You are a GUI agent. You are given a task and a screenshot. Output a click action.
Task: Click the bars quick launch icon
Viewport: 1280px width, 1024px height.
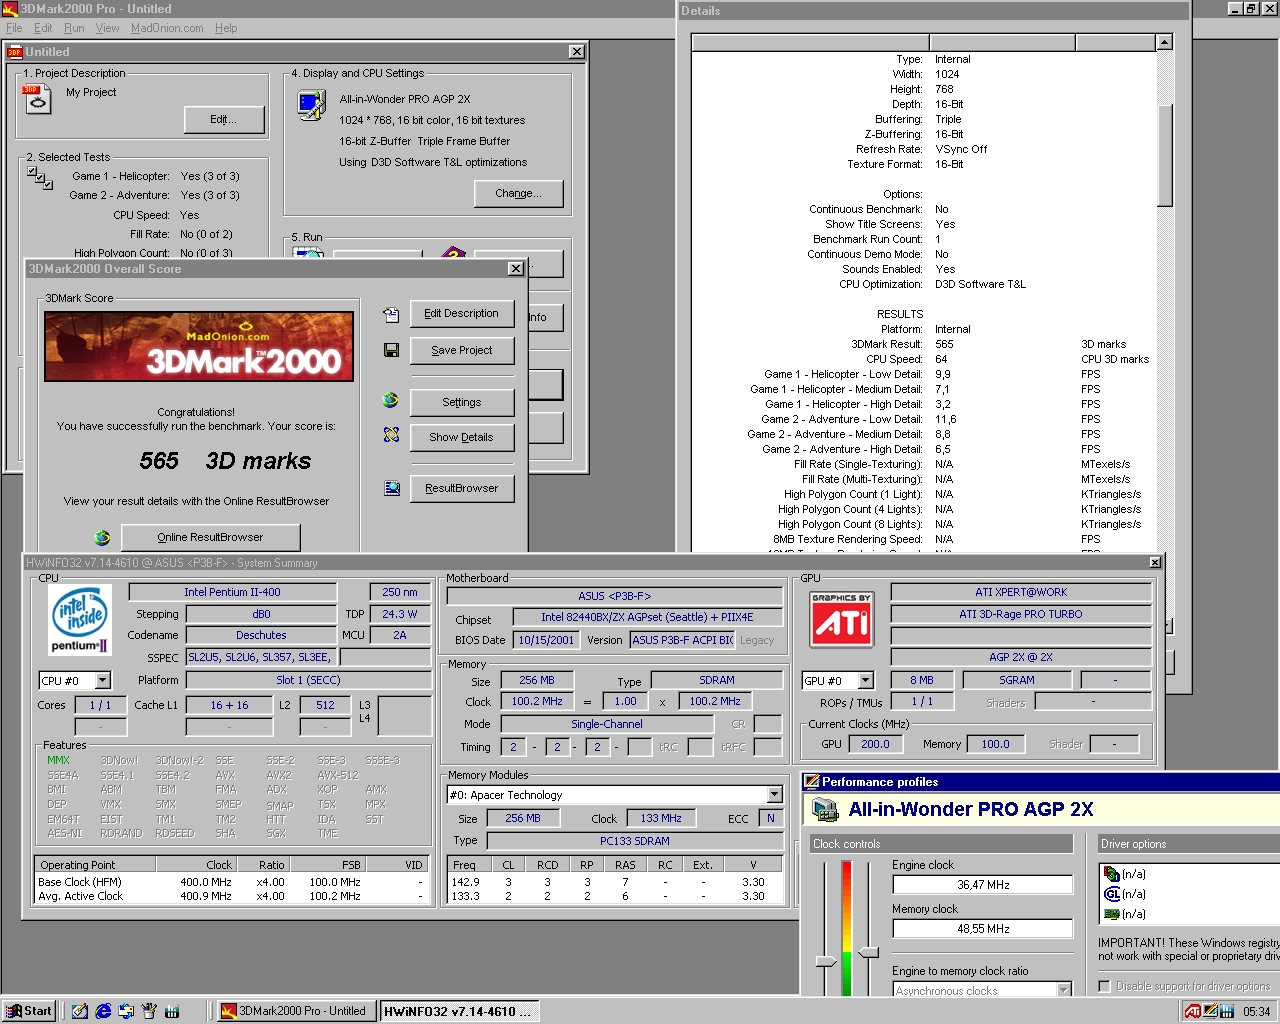[172, 1011]
